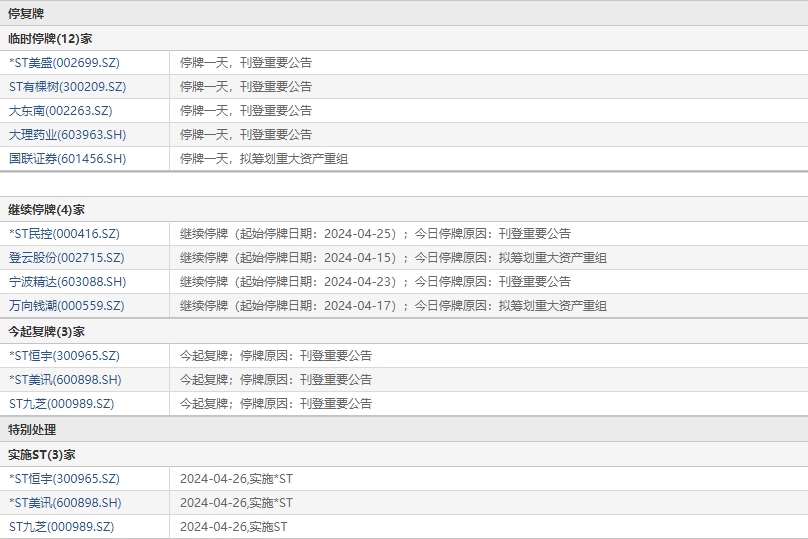This screenshot has width=808, height=539.
Task: Select the 继续停牌(4)家 section heading
Action: click(46, 209)
